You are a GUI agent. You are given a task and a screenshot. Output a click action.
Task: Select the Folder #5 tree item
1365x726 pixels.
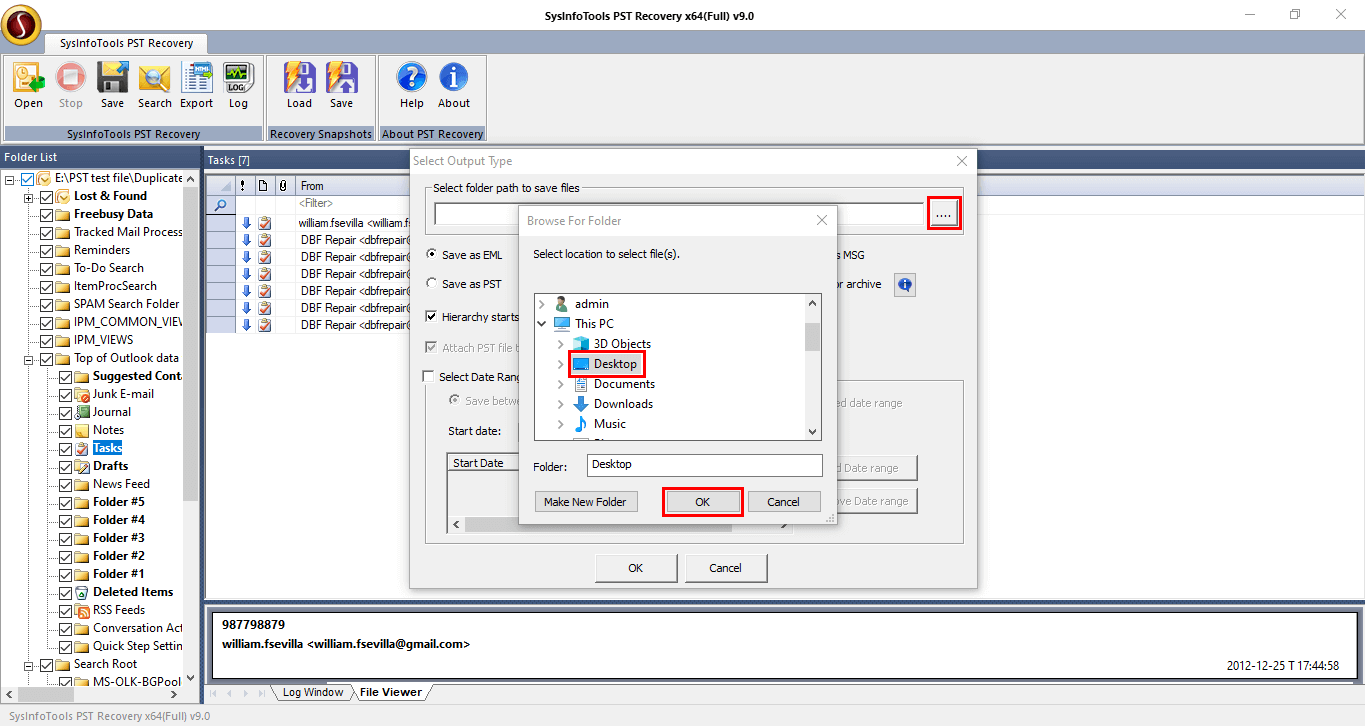click(x=119, y=502)
